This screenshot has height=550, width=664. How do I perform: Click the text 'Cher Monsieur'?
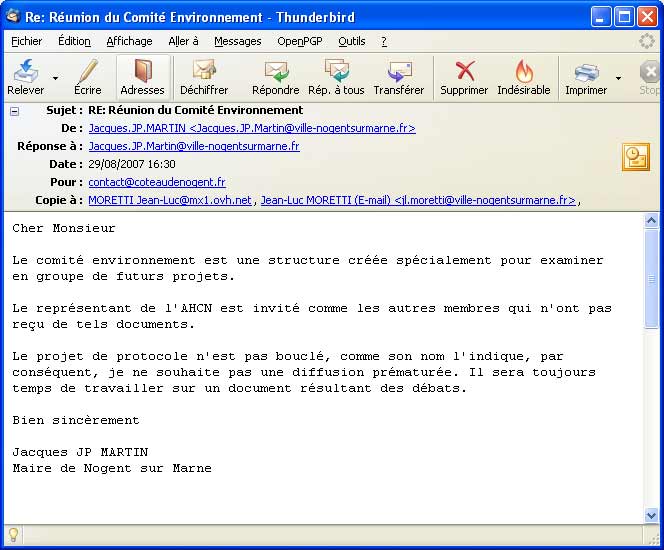(x=64, y=228)
